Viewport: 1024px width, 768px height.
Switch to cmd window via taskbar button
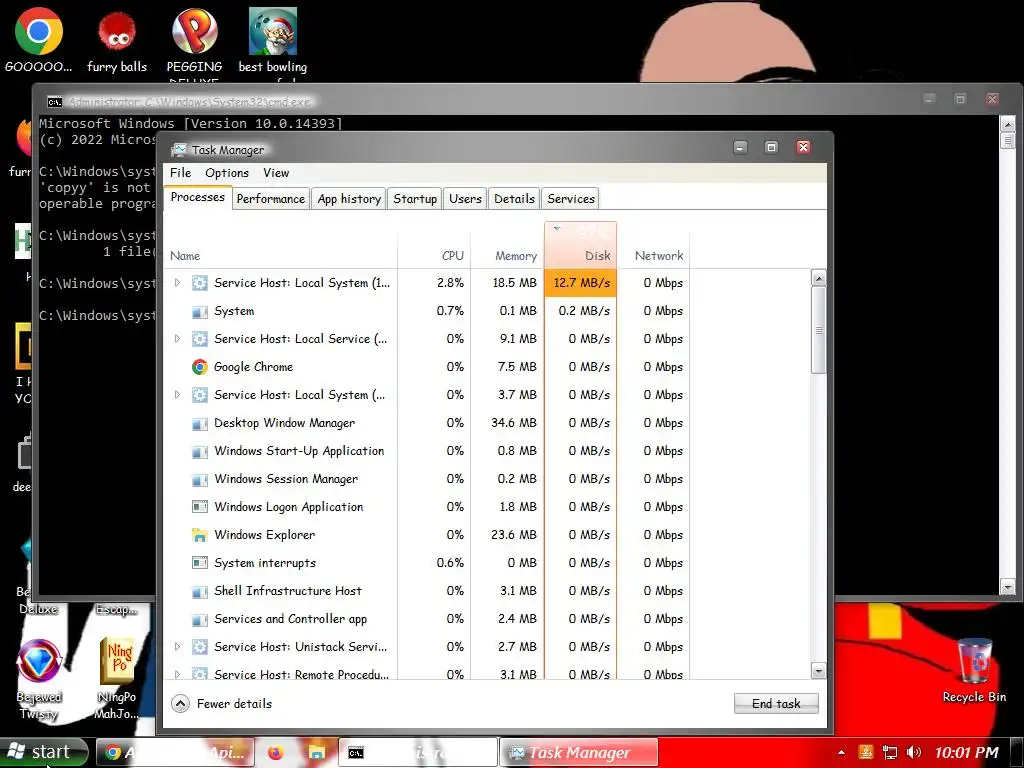click(x=418, y=753)
